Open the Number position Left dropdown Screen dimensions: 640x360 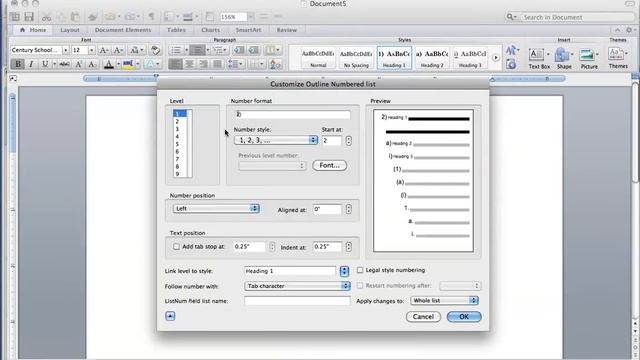[216, 209]
